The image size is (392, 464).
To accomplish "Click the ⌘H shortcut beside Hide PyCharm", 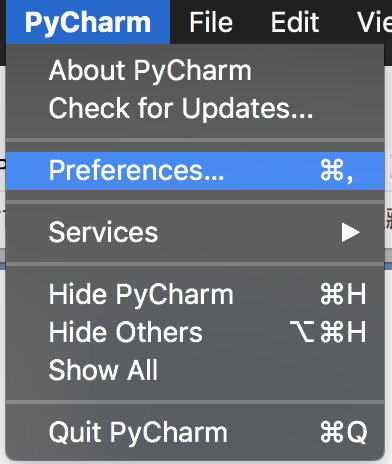I will pos(343,294).
